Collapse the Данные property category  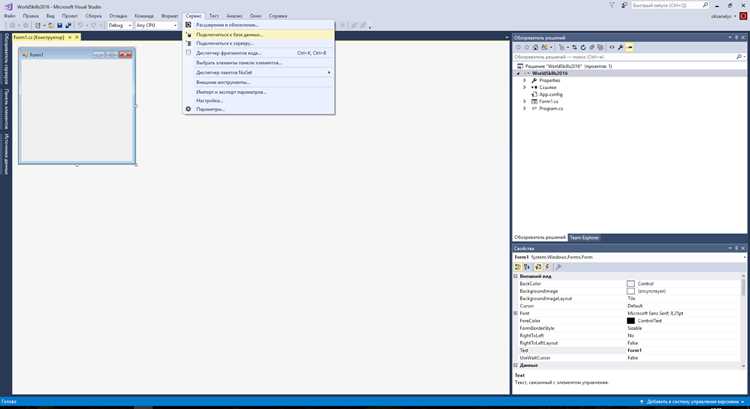(516, 365)
